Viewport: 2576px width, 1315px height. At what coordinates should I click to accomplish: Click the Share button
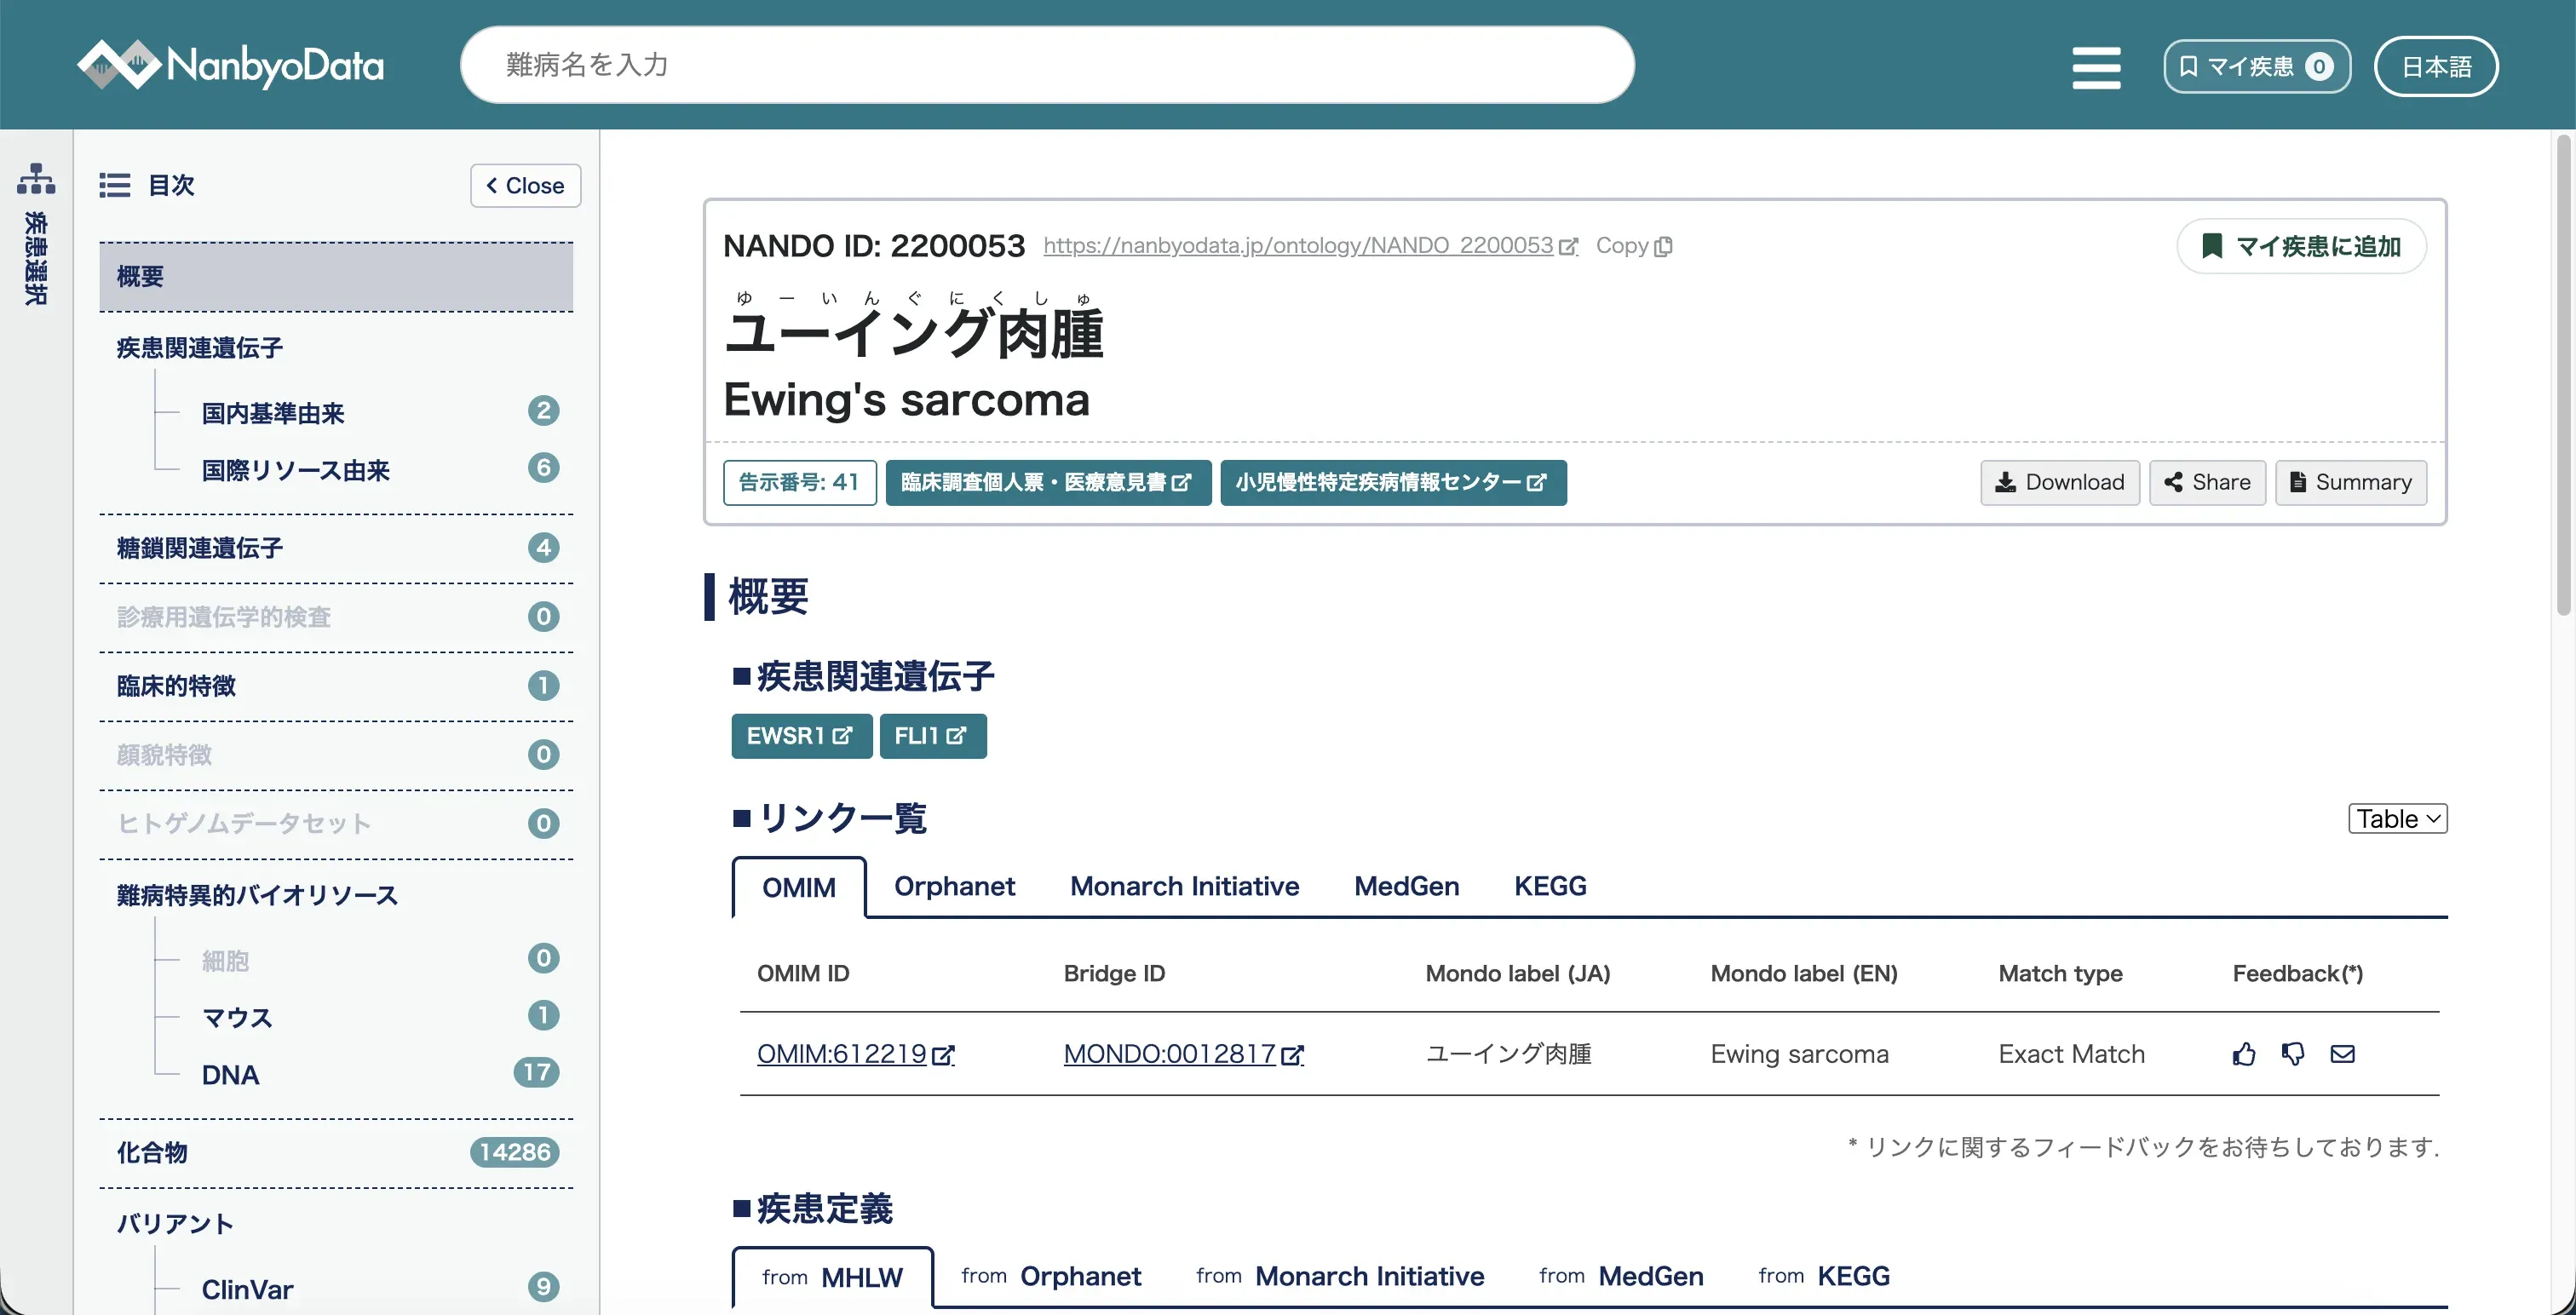pyautogui.click(x=2207, y=483)
